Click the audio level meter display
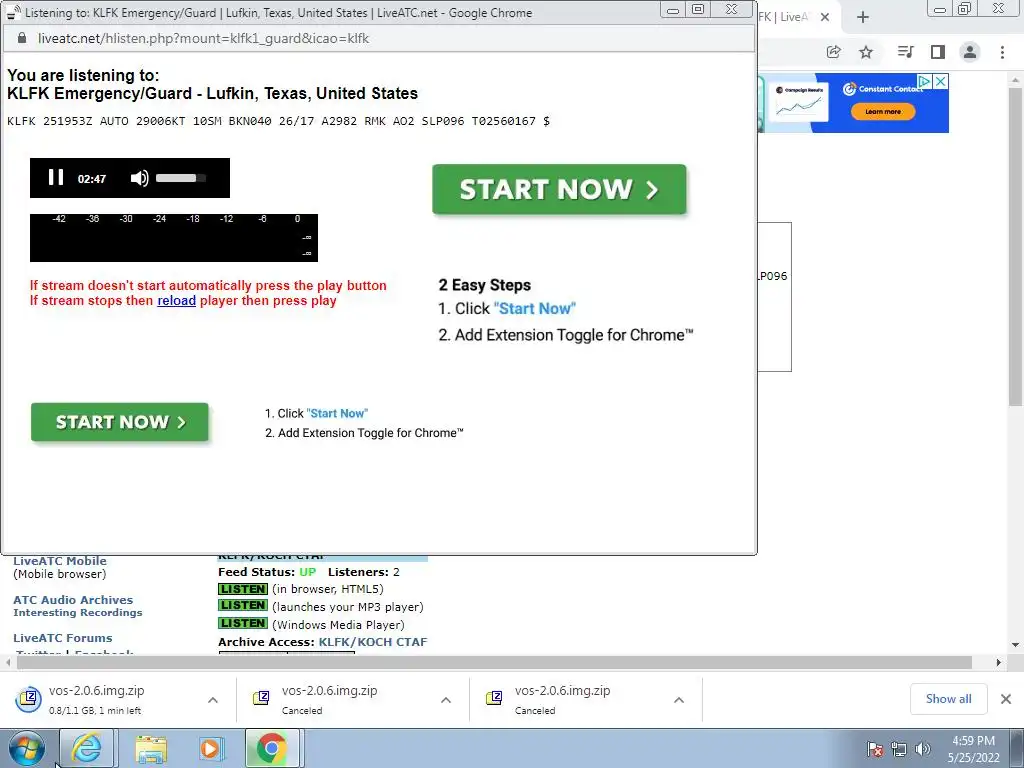 pos(174,238)
